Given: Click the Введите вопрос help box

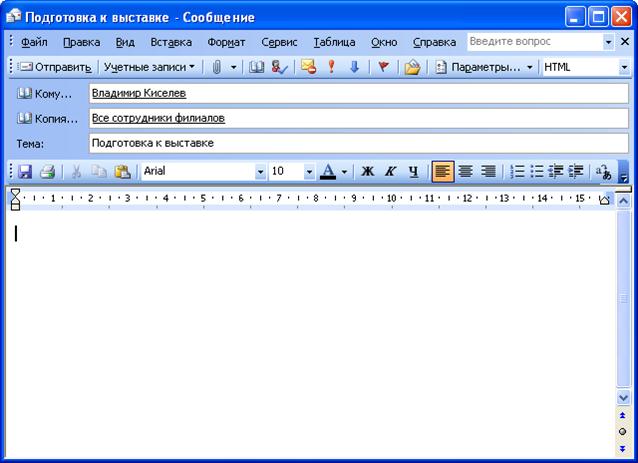Looking at the screenshot, I should [535, 41].
